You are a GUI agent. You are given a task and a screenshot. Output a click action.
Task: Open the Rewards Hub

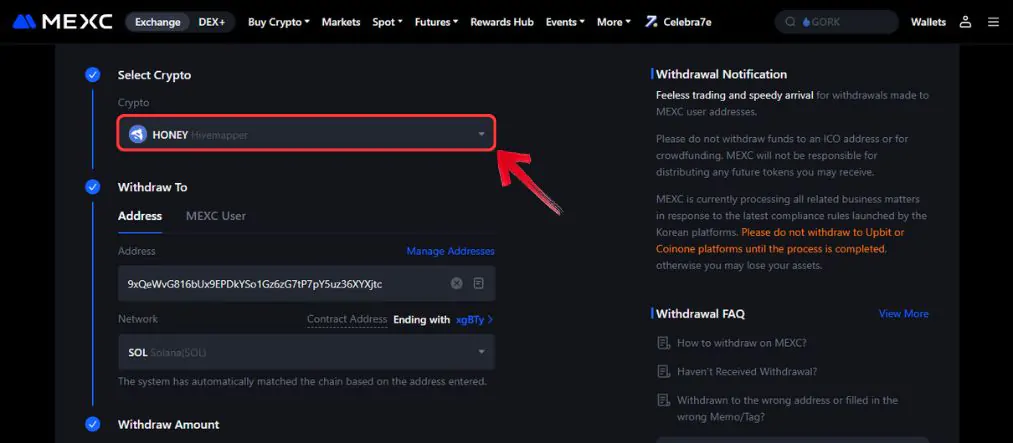click(x=502, y=22)
